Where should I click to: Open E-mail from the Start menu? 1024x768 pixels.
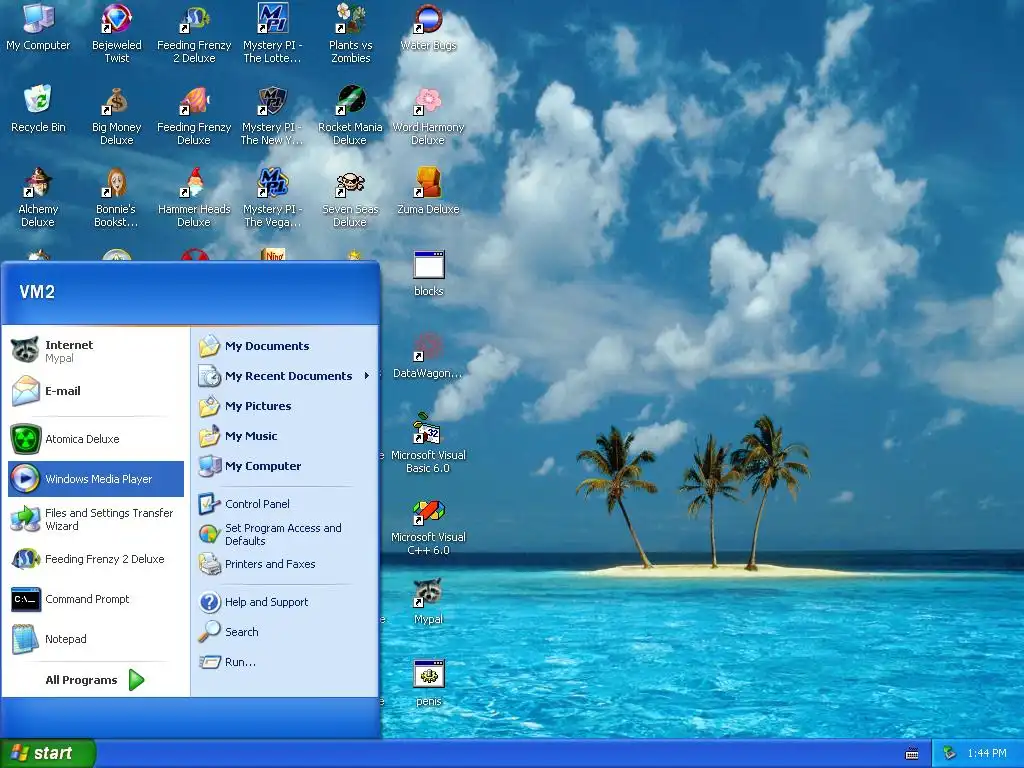(96, 391)
